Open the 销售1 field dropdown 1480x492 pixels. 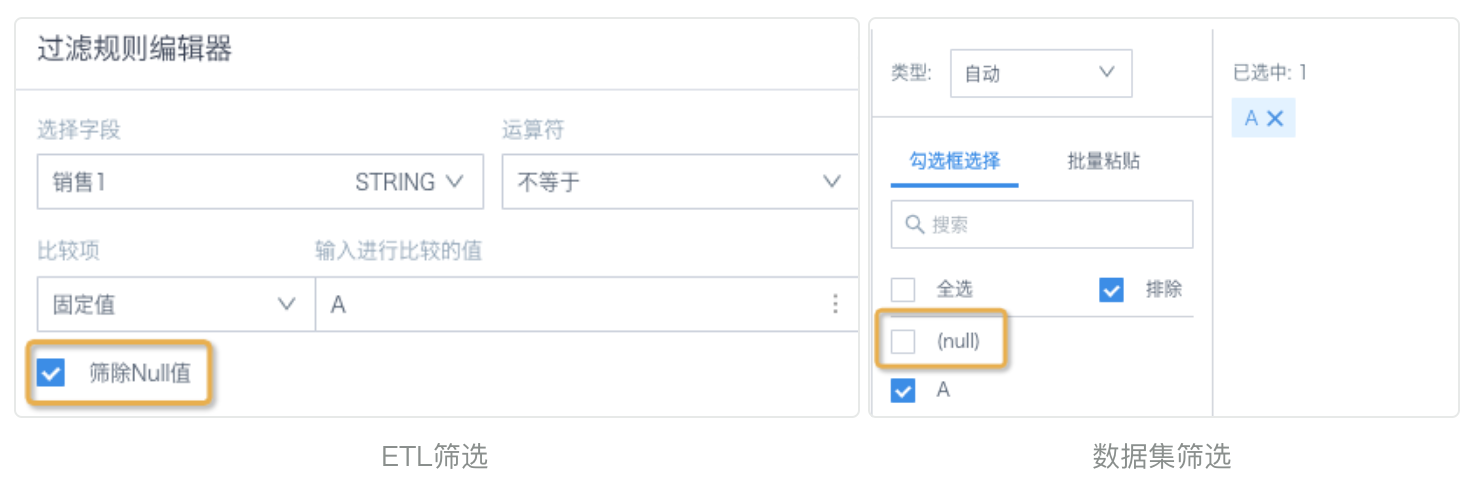[x=260, y=182]
